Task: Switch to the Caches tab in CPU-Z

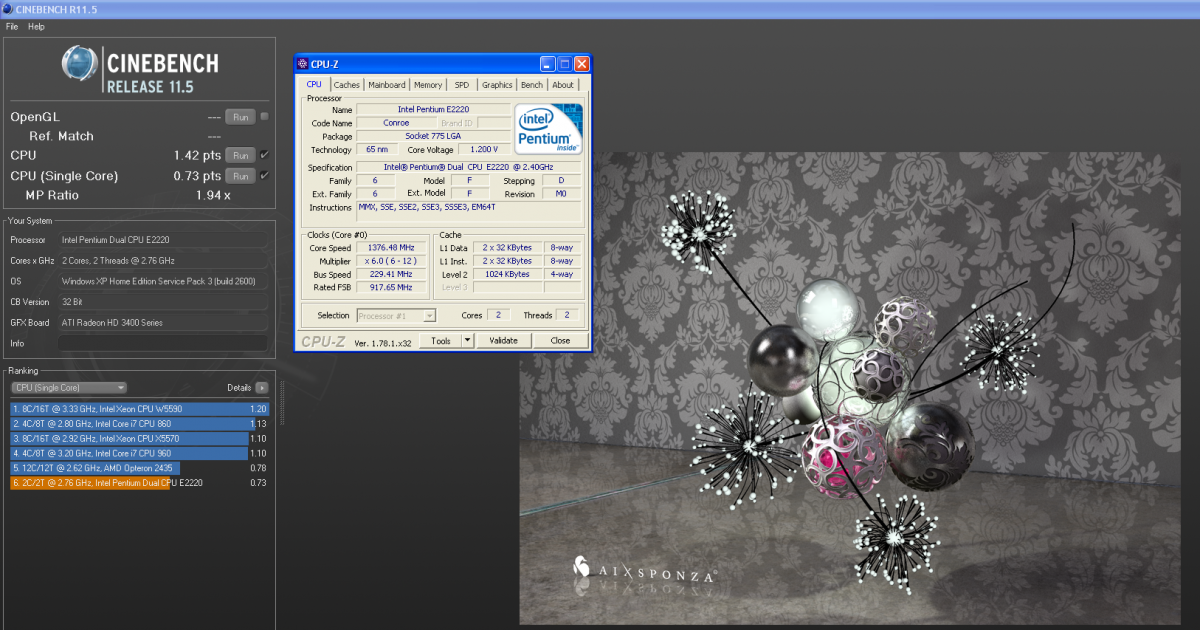Action: click(347, 85)
